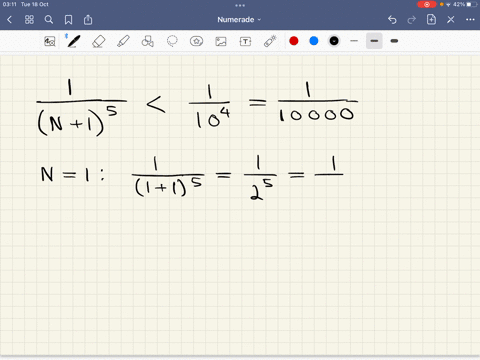Select the Eraser tool
Screen dimensions: 480x360
click(98, 41)
